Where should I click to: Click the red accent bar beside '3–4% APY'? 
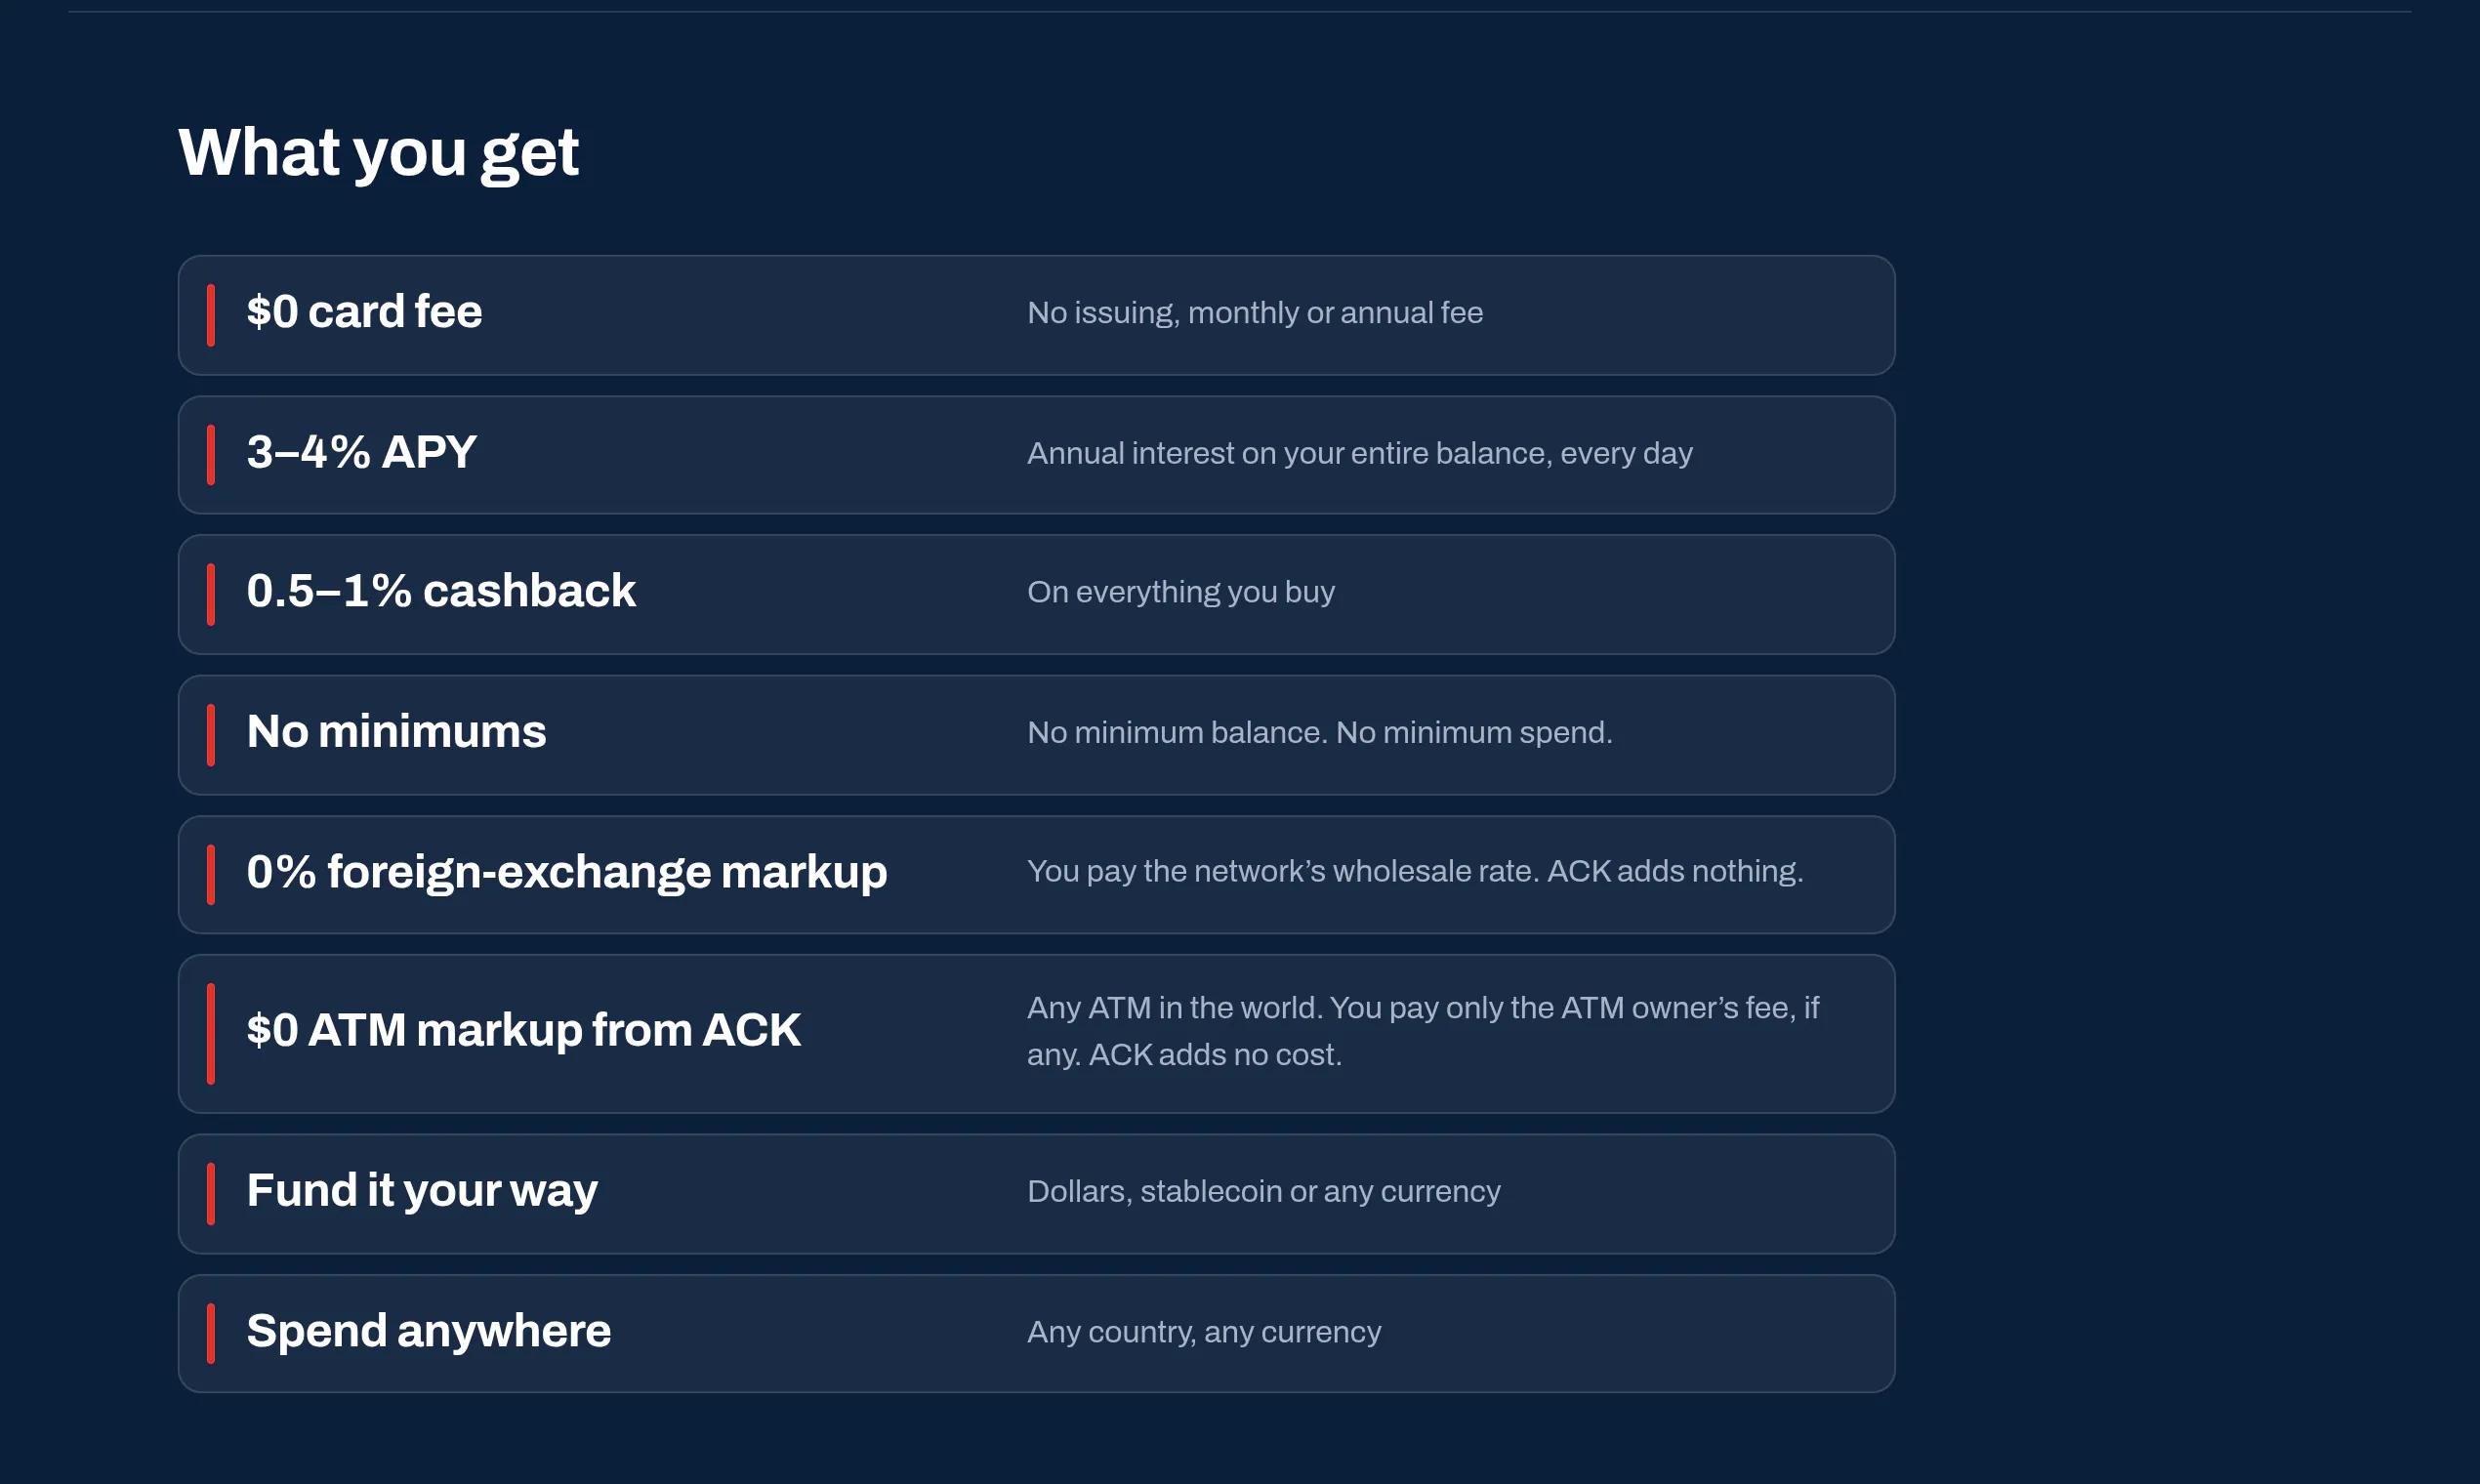[211, 455]
